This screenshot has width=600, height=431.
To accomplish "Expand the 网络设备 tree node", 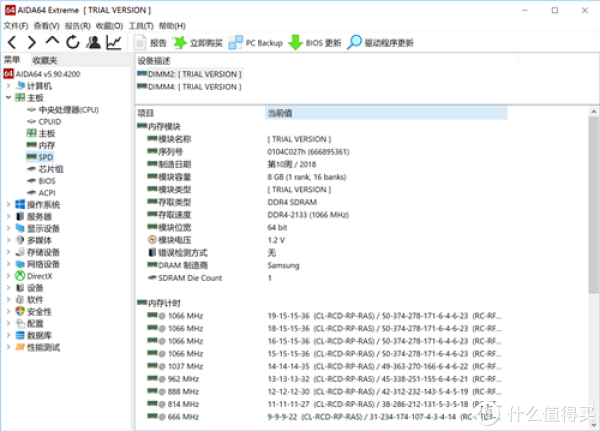I will 8,264.
